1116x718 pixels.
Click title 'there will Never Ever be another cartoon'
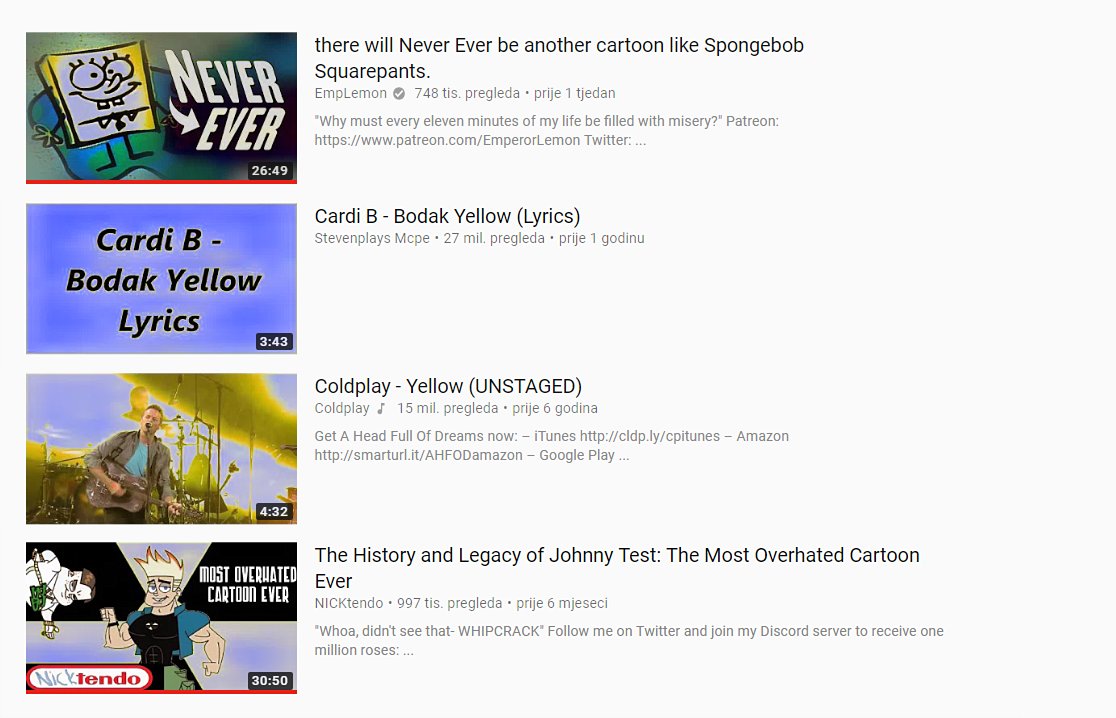click(x=559, y=58)
